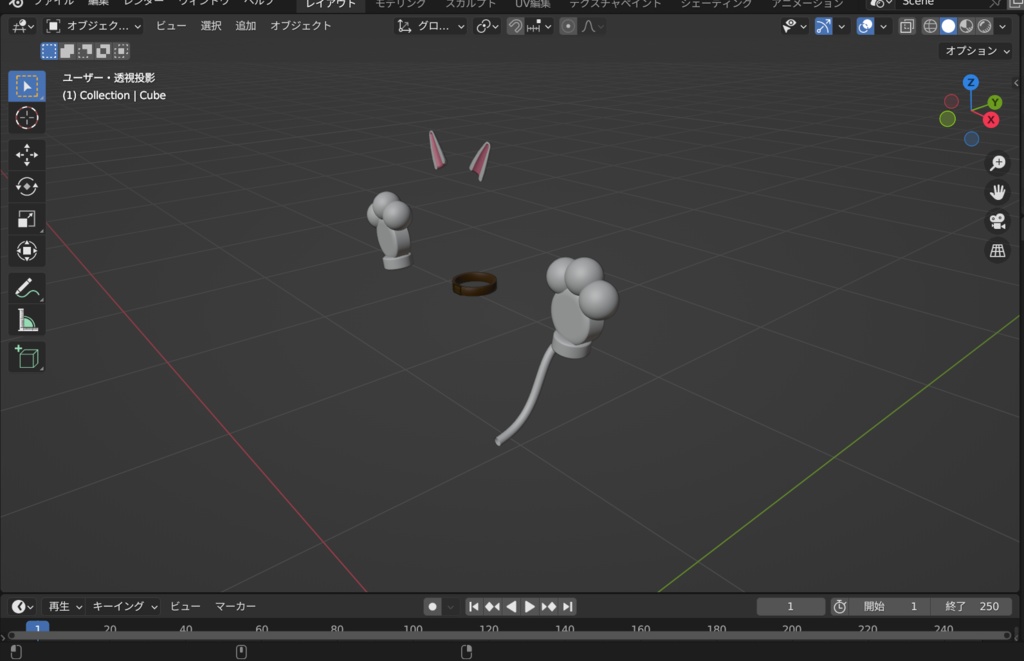1024x661 pixels.
Task: Play the animation forward
Action: [x=530, y=607]
